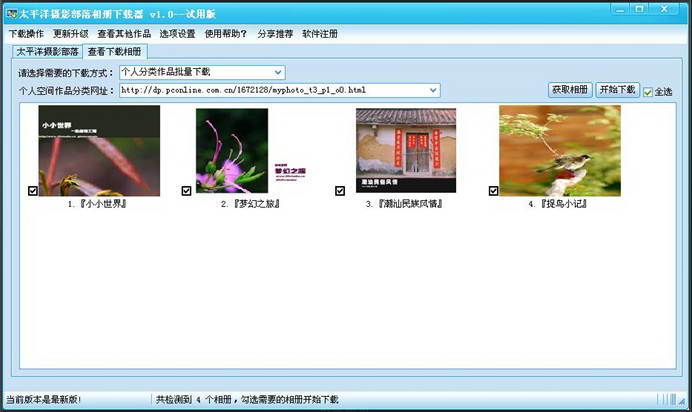The height and width of the screenshot is (412, 692).
Task: Toggle the 全选 checkbox
Action: coord(648,92)
